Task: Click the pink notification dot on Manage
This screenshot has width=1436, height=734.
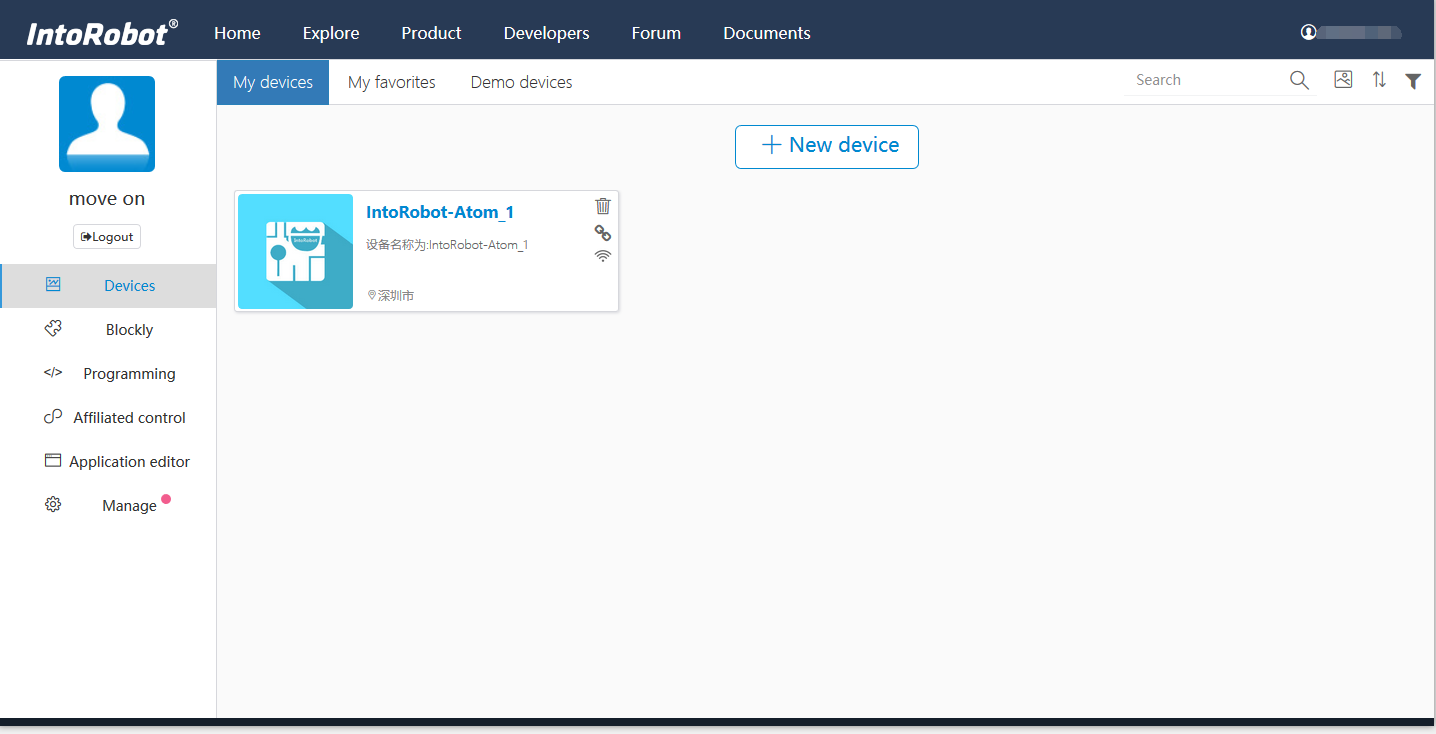Action: click(x=166, y=499)
